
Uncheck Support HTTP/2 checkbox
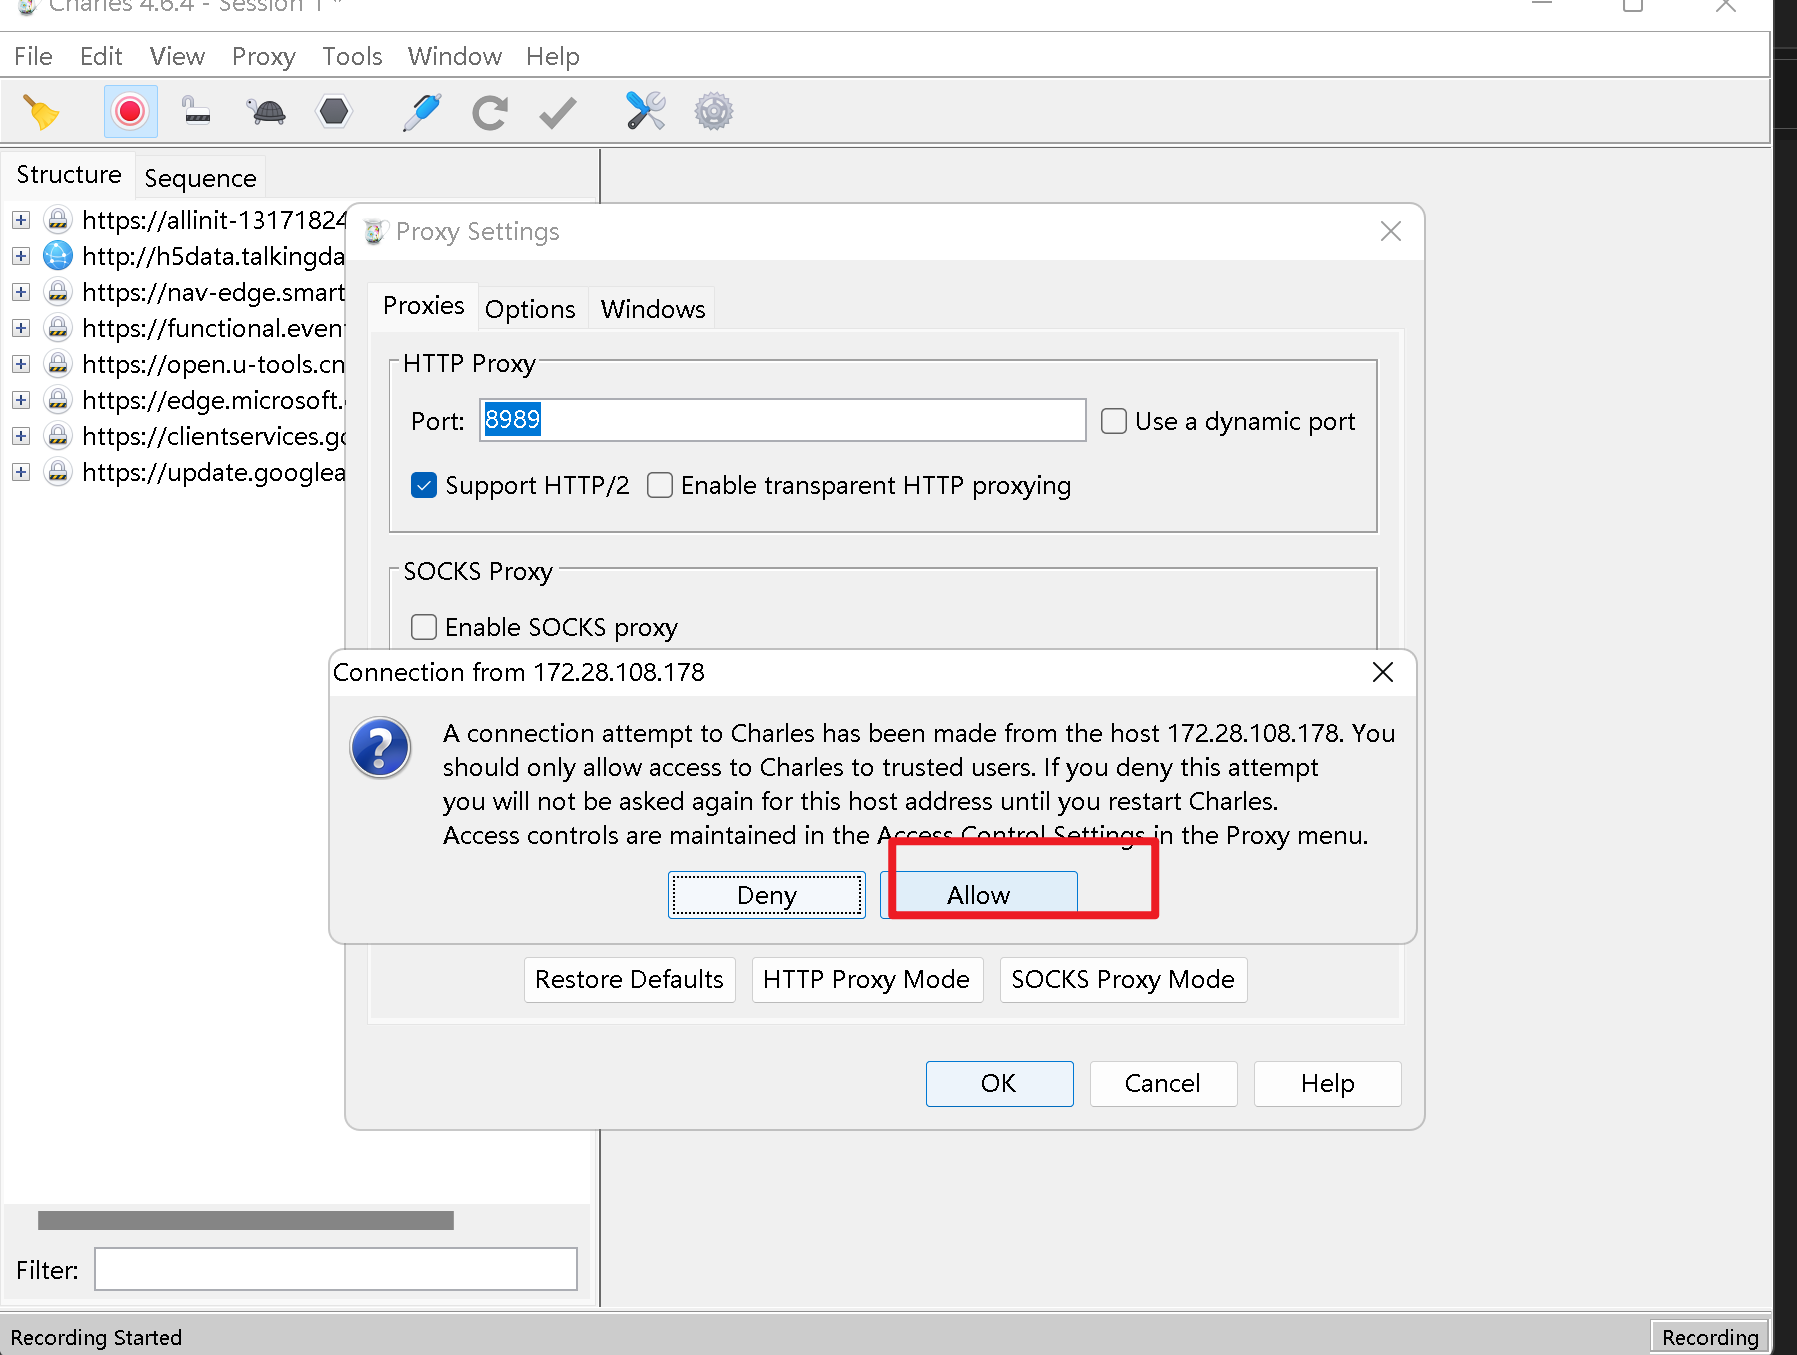424,485
